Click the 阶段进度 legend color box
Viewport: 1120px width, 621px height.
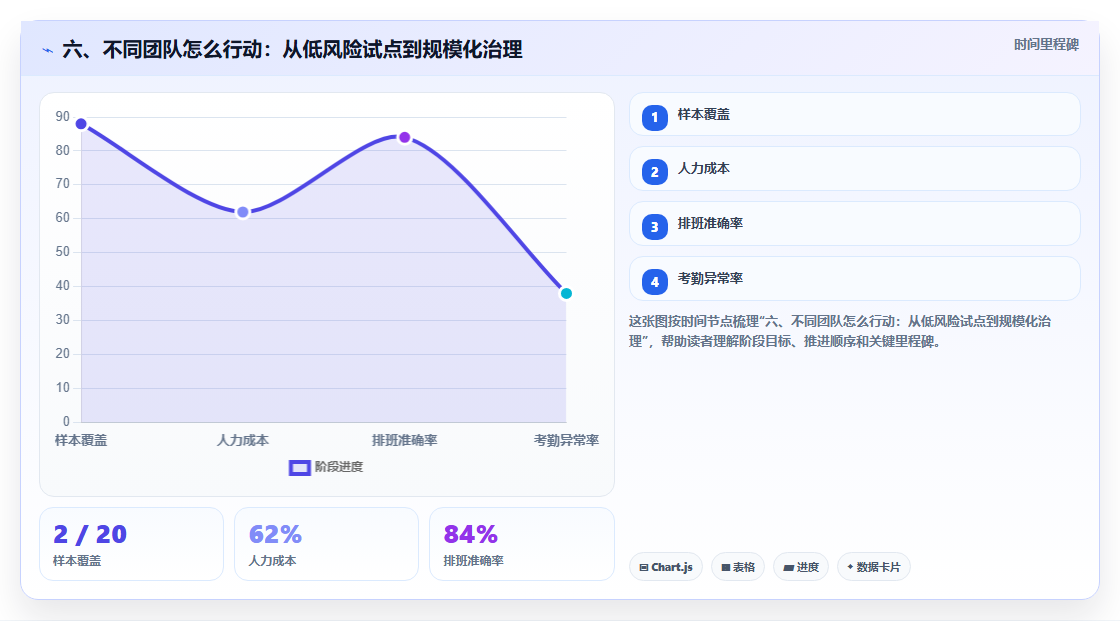point(299,468)
